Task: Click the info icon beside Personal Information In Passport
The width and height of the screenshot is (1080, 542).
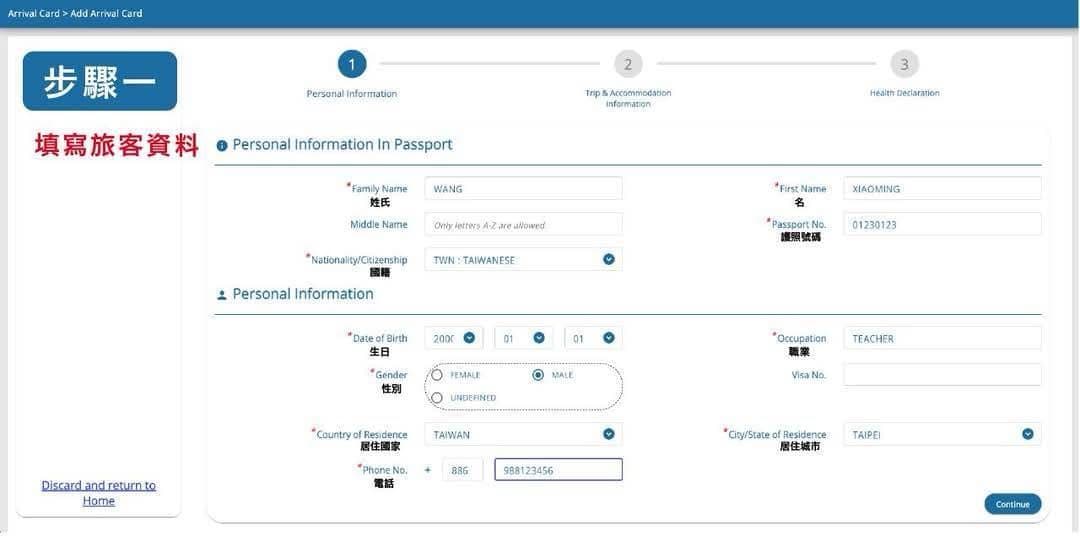Action: pos(222,146)
